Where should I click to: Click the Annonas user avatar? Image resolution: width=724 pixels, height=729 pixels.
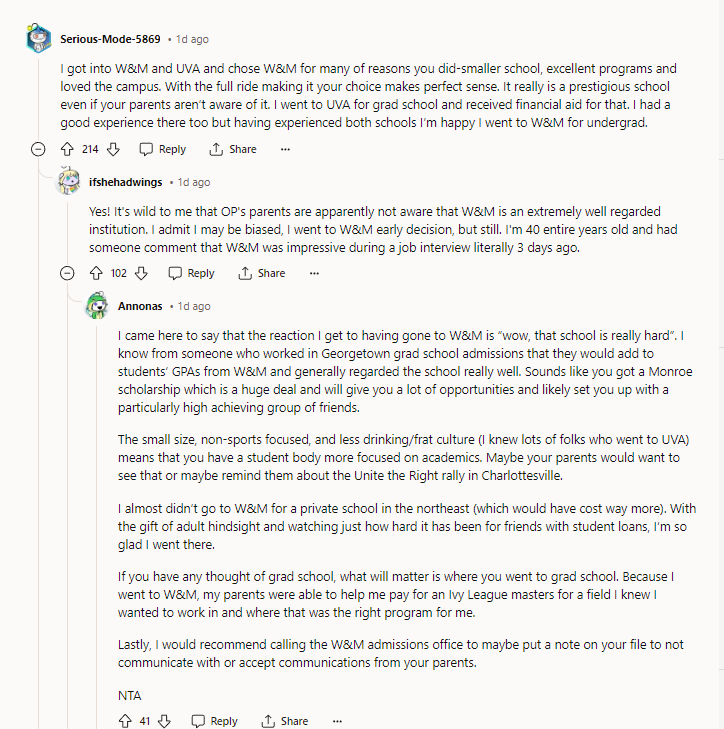pyautogui.click(x=97, y=306)
